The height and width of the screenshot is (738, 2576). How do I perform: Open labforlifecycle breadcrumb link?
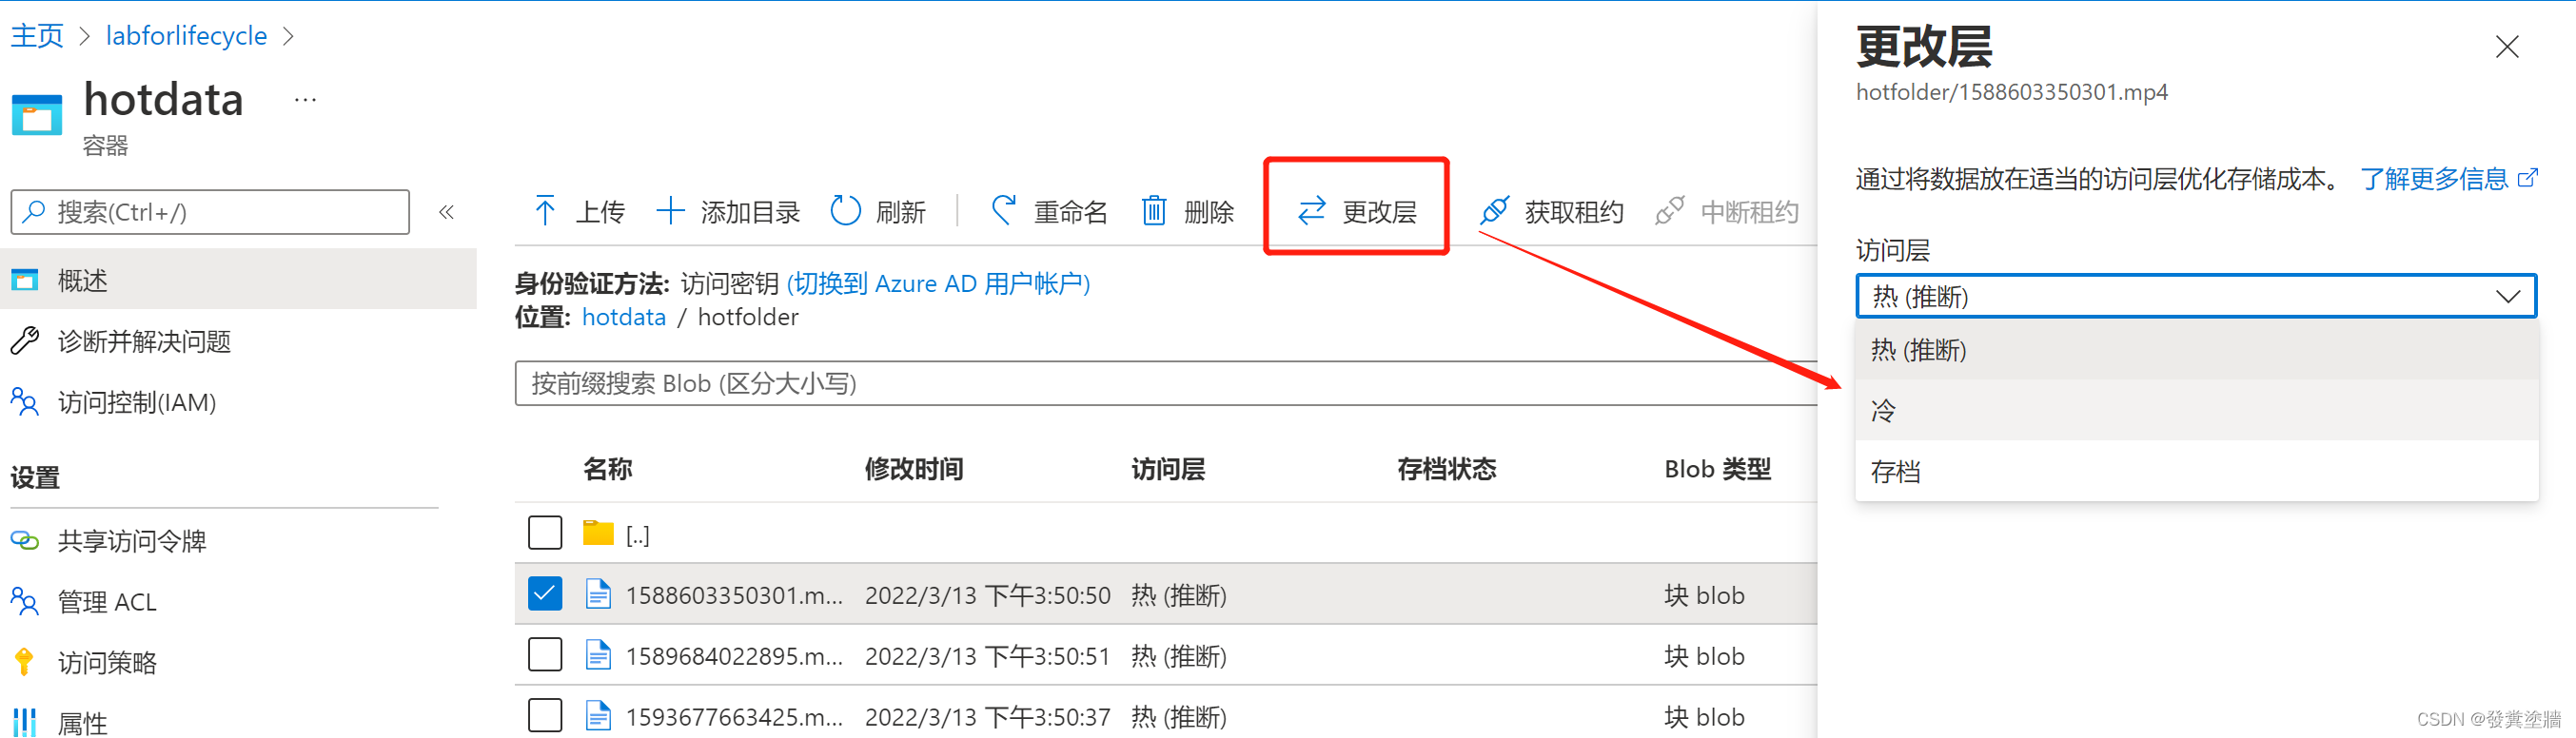click(186, 36)
